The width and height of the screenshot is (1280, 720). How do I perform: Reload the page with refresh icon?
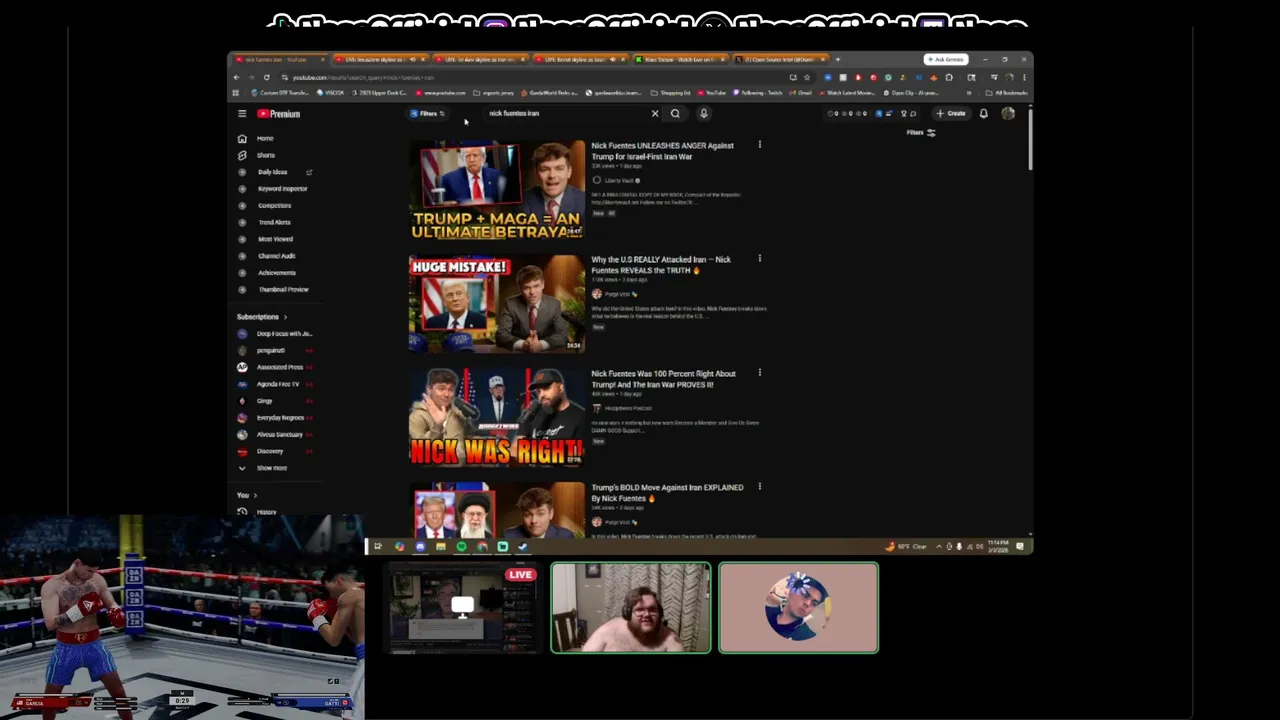pyautogui.click(x=266, y=78)
